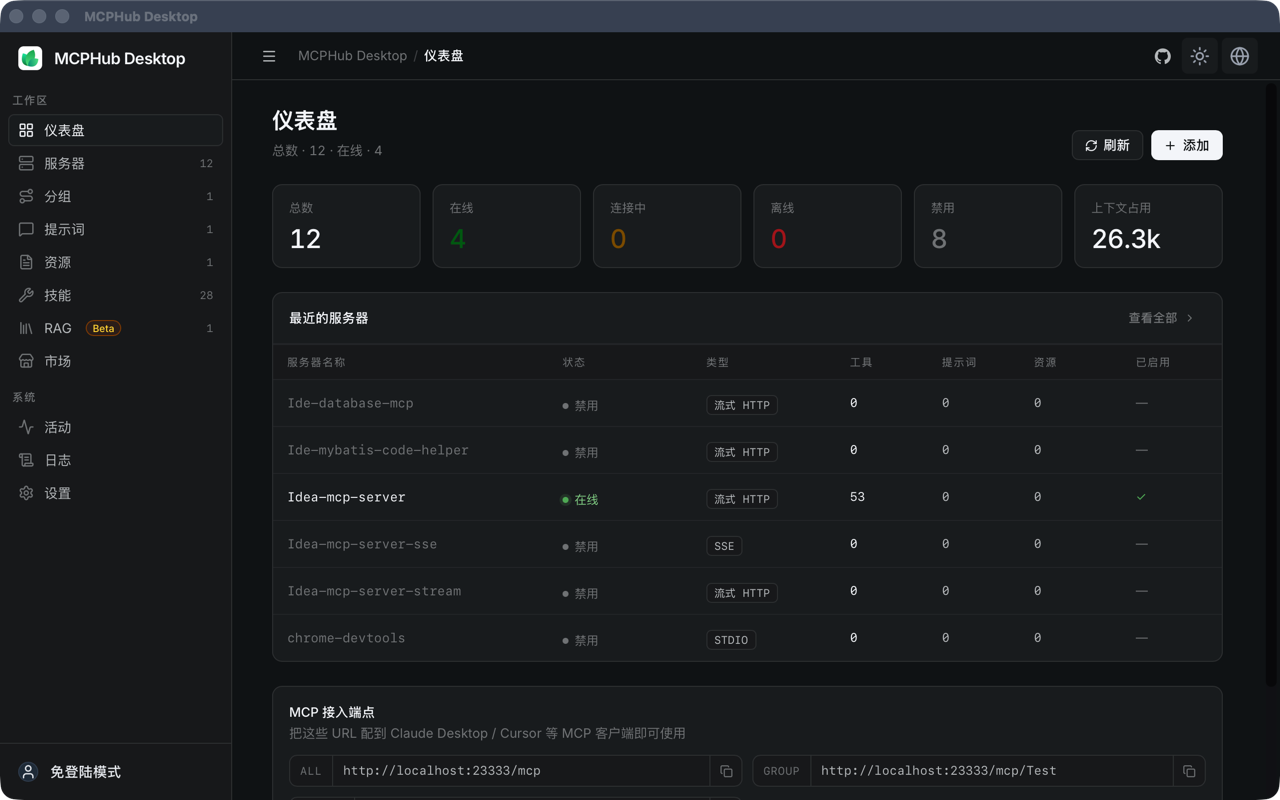The height and width of the screenshot is (800, 1280).
Task: Click the 刷新 button
Action: (1107, 146)
